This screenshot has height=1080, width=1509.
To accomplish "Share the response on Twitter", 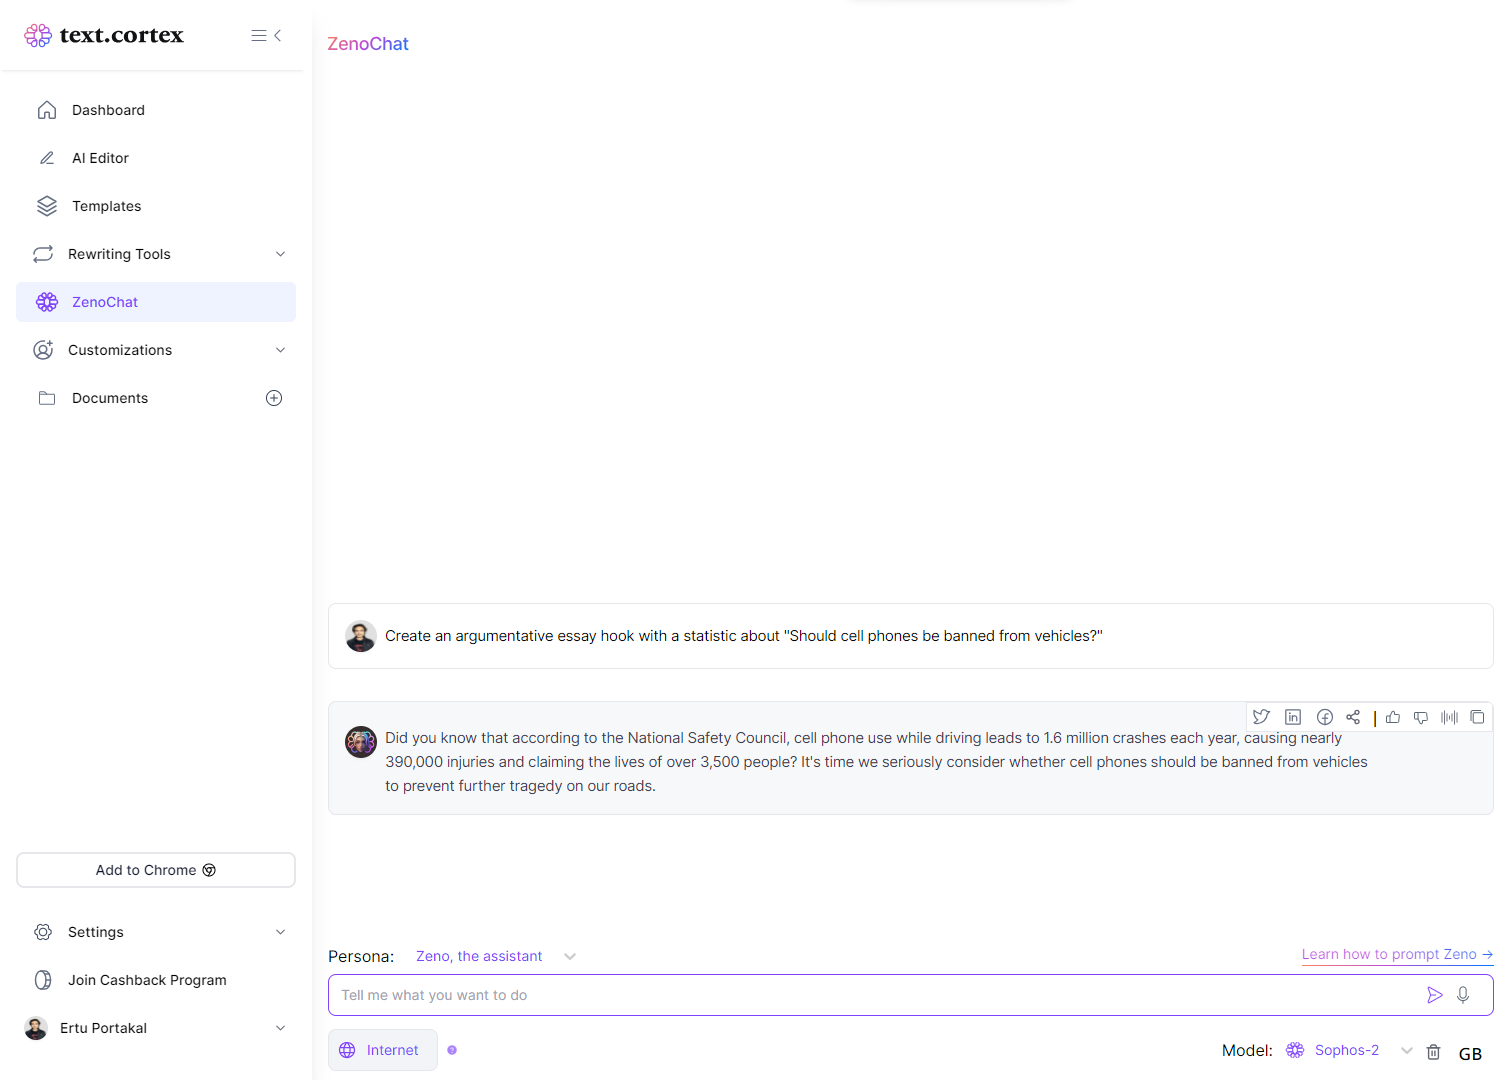I will (x=1261, y=717).
